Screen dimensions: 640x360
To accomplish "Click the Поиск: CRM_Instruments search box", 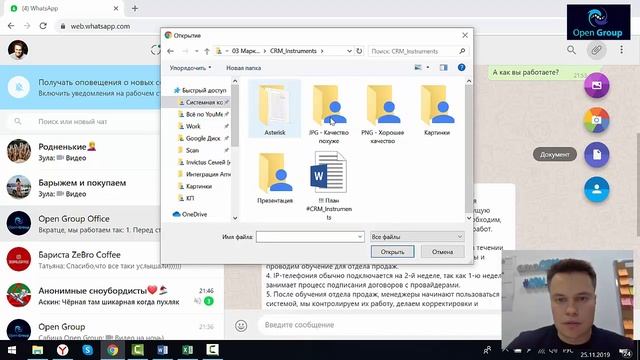I will click(417, 51).
